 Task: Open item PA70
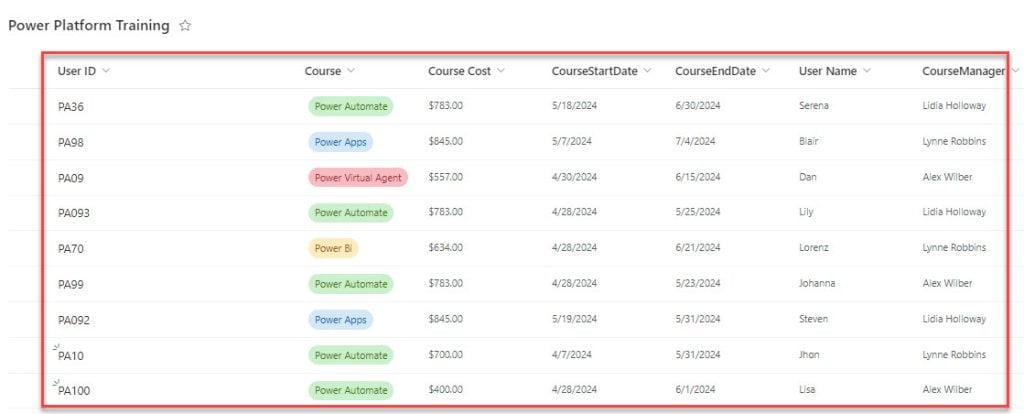[71, 249]
